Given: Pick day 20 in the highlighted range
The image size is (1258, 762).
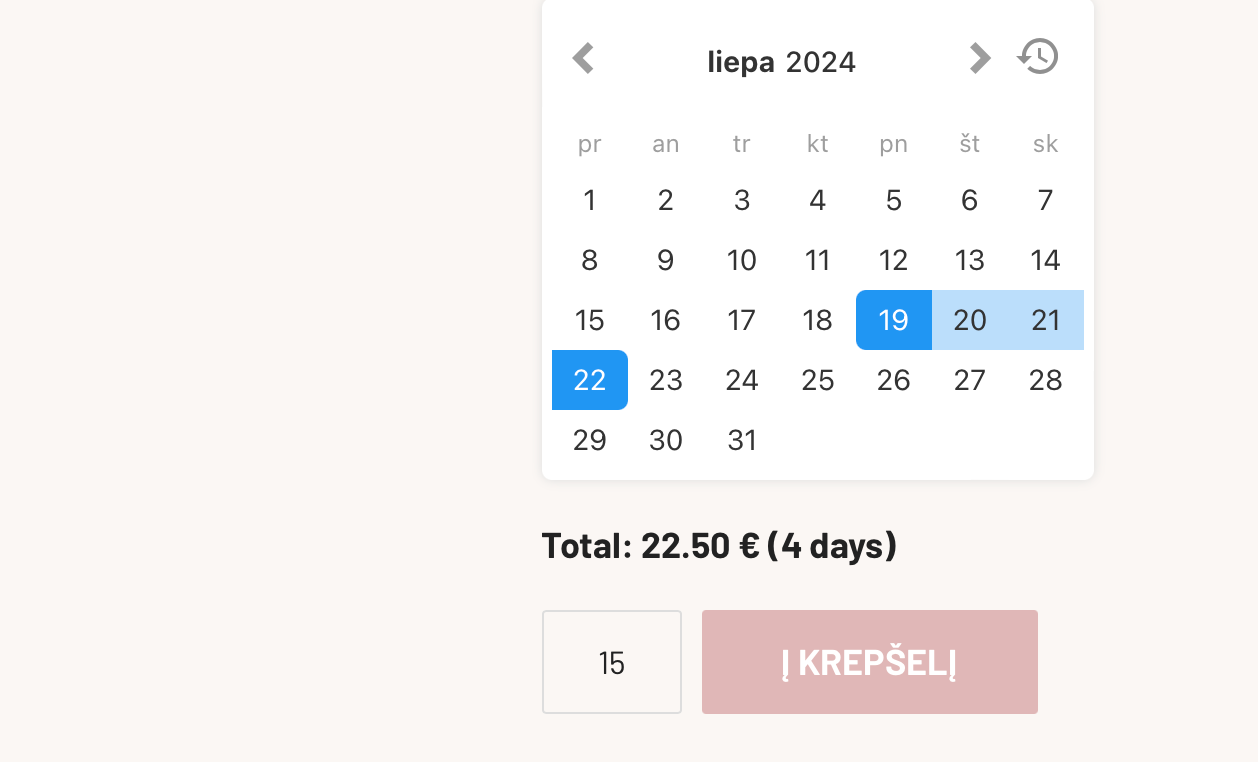Looking at the screenshot, I should click(970, 320).
